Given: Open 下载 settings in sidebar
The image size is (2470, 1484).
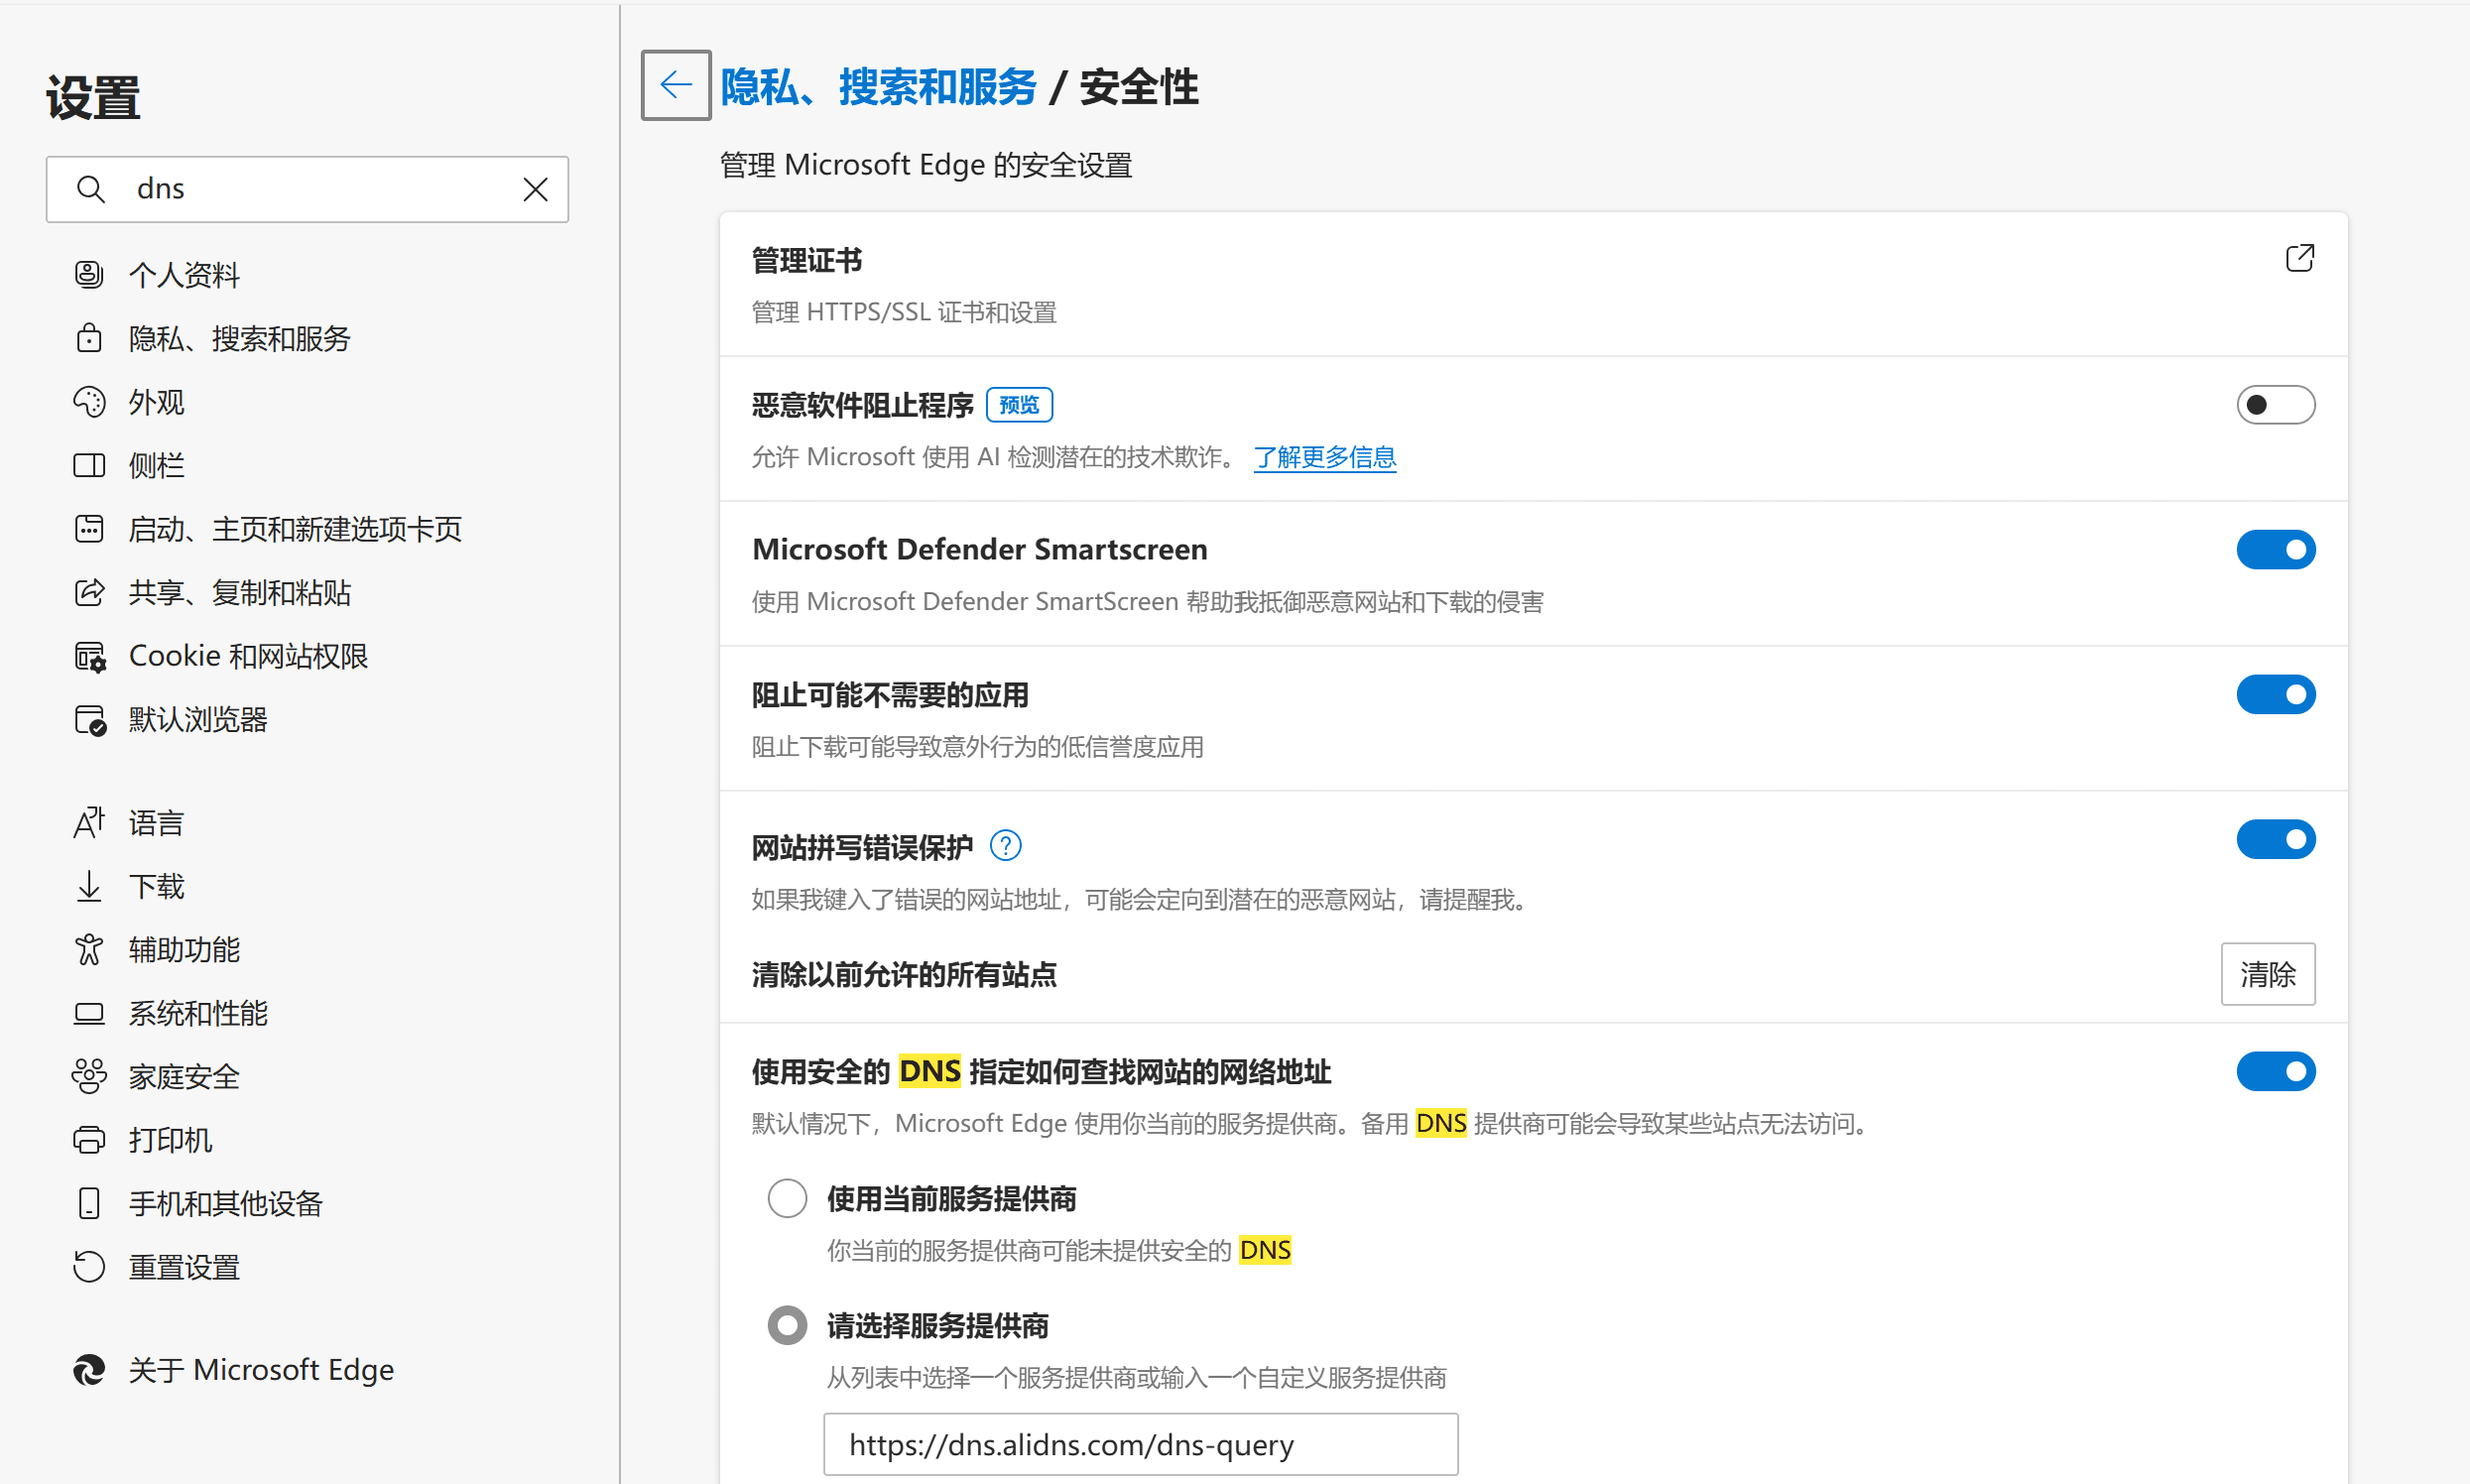Looking at the screenshot, I should 157,886.
